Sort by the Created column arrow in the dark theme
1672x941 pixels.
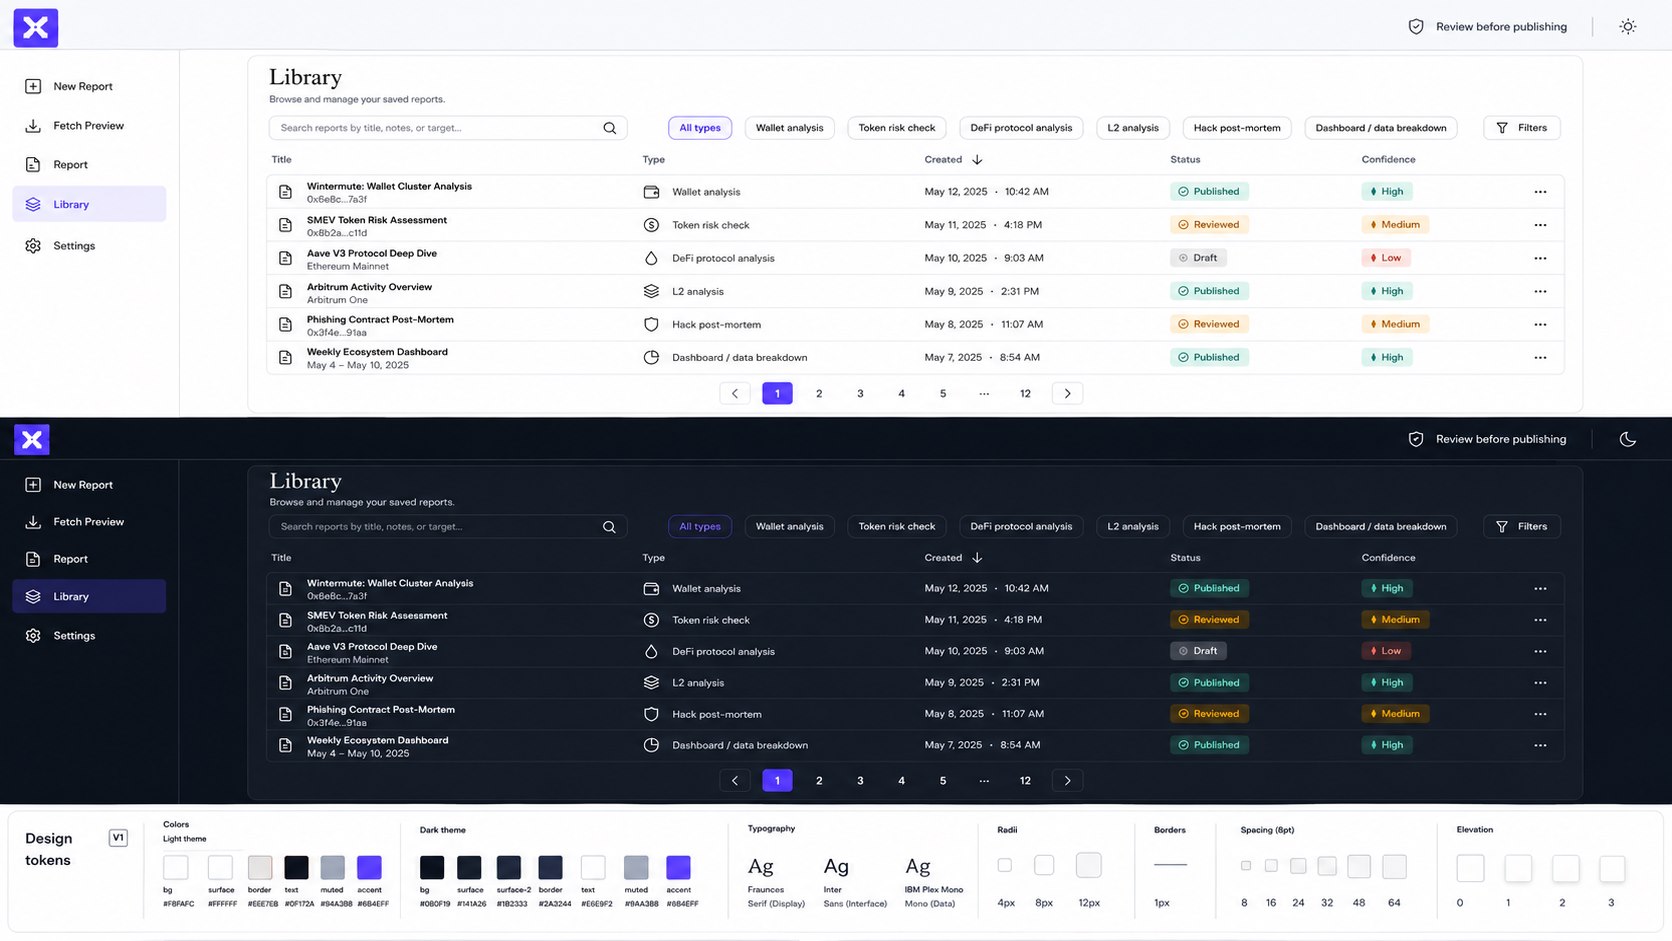point(977,558)
